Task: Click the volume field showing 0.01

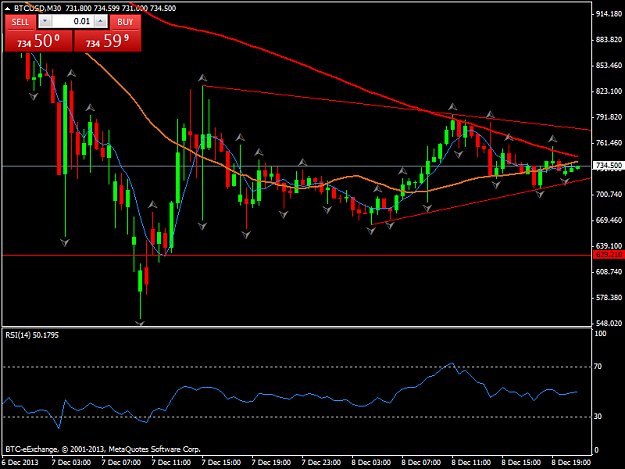Action: [x=73, y=22]
